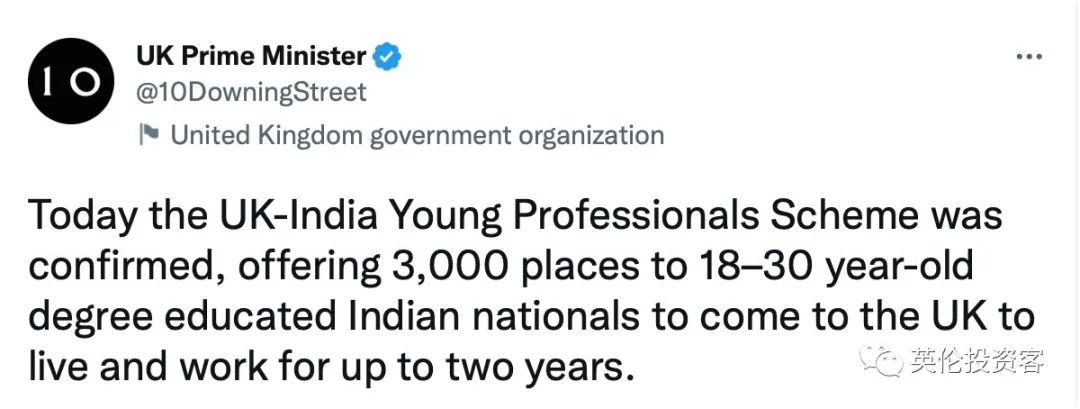Click the blue verified checkmark badge
The height and width of the screenshot is (409, 1080).
click(386, 57)
